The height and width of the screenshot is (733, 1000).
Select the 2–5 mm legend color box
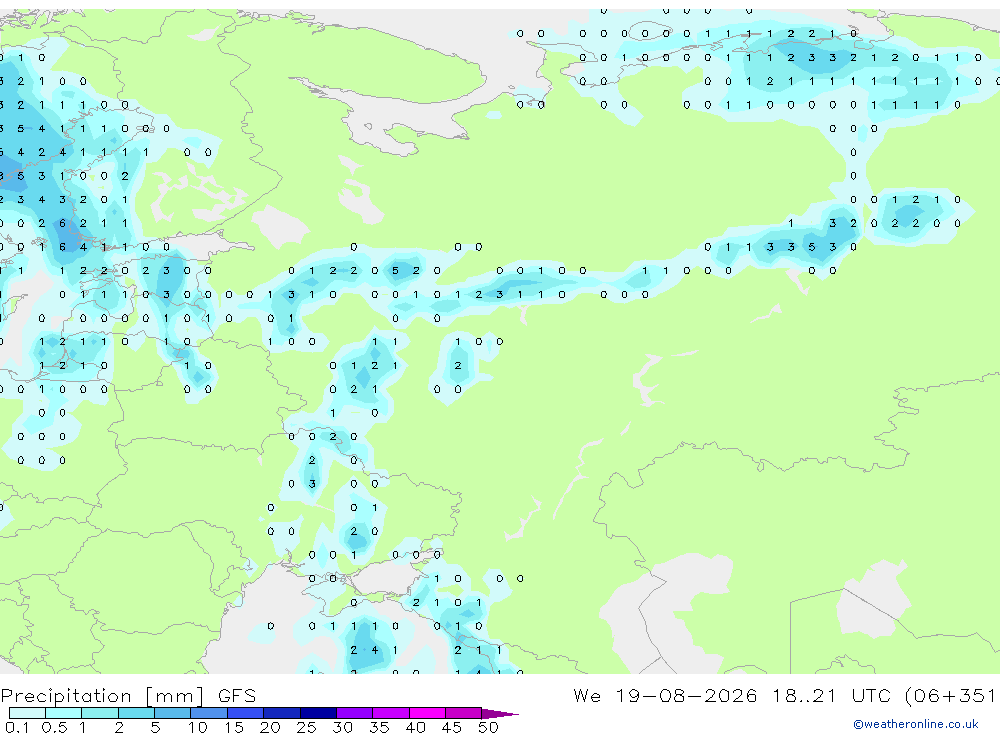click(x=136, y=713)
